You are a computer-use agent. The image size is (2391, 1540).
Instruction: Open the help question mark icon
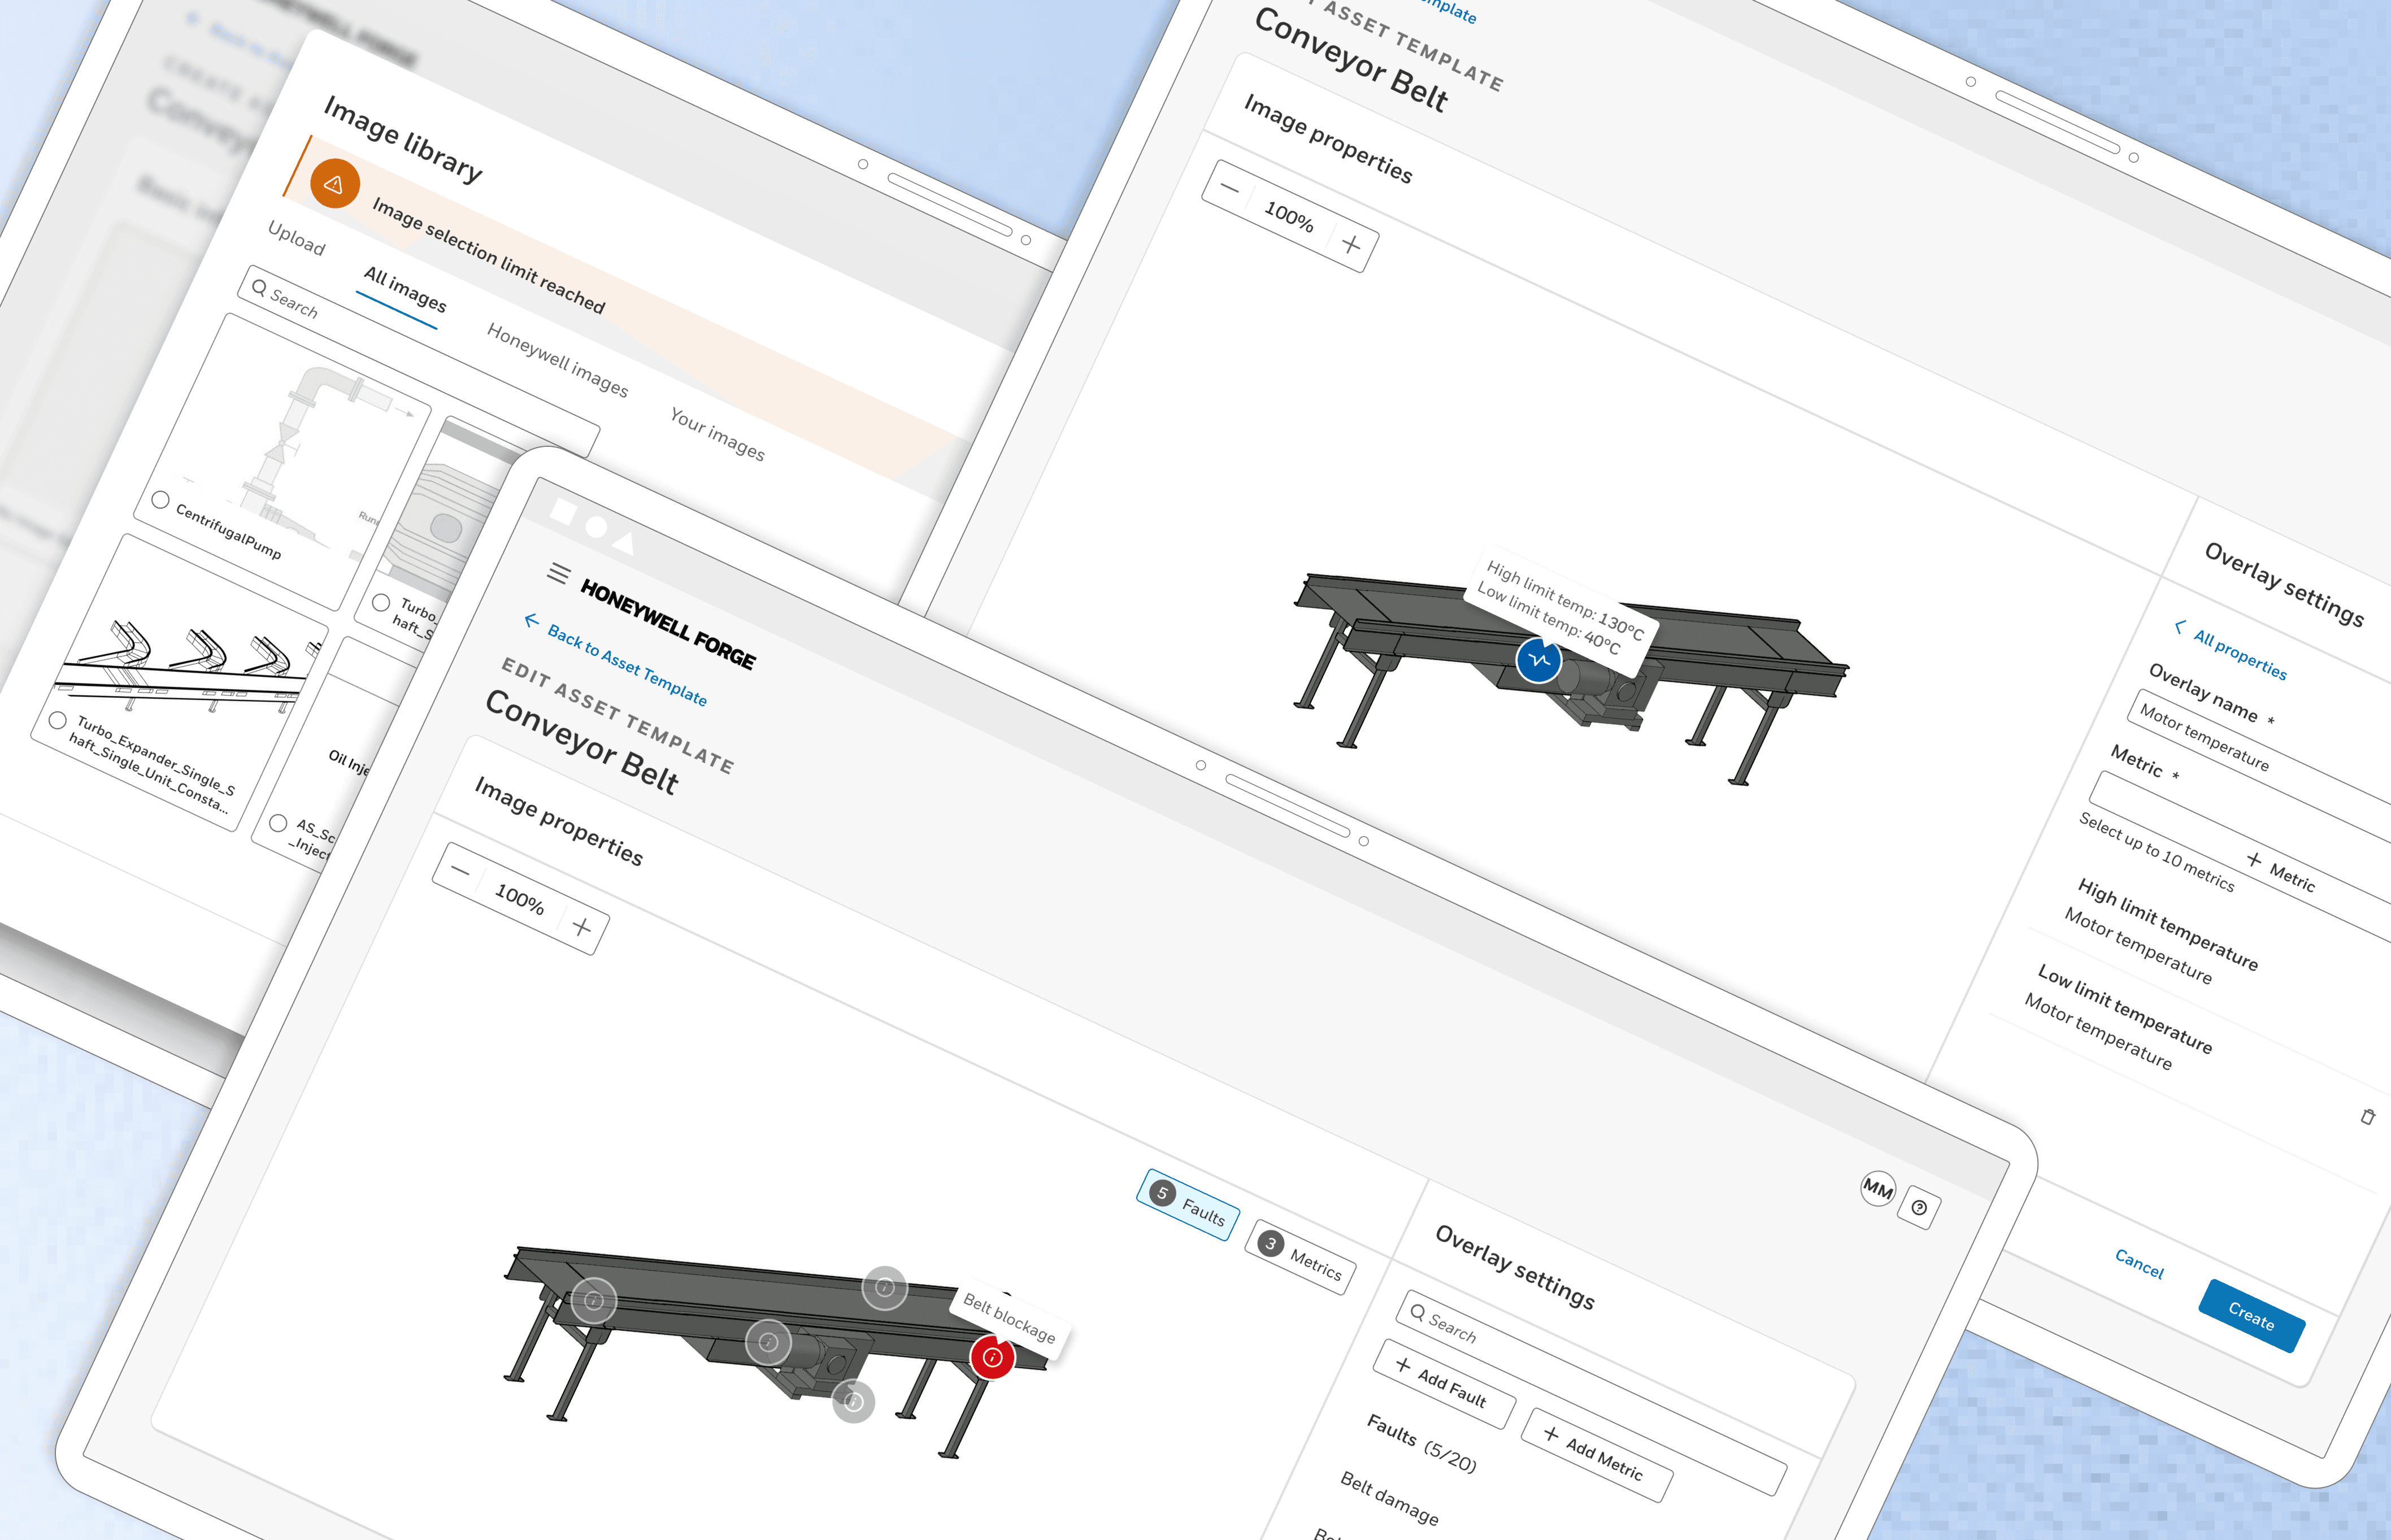coord(1919,1207)
